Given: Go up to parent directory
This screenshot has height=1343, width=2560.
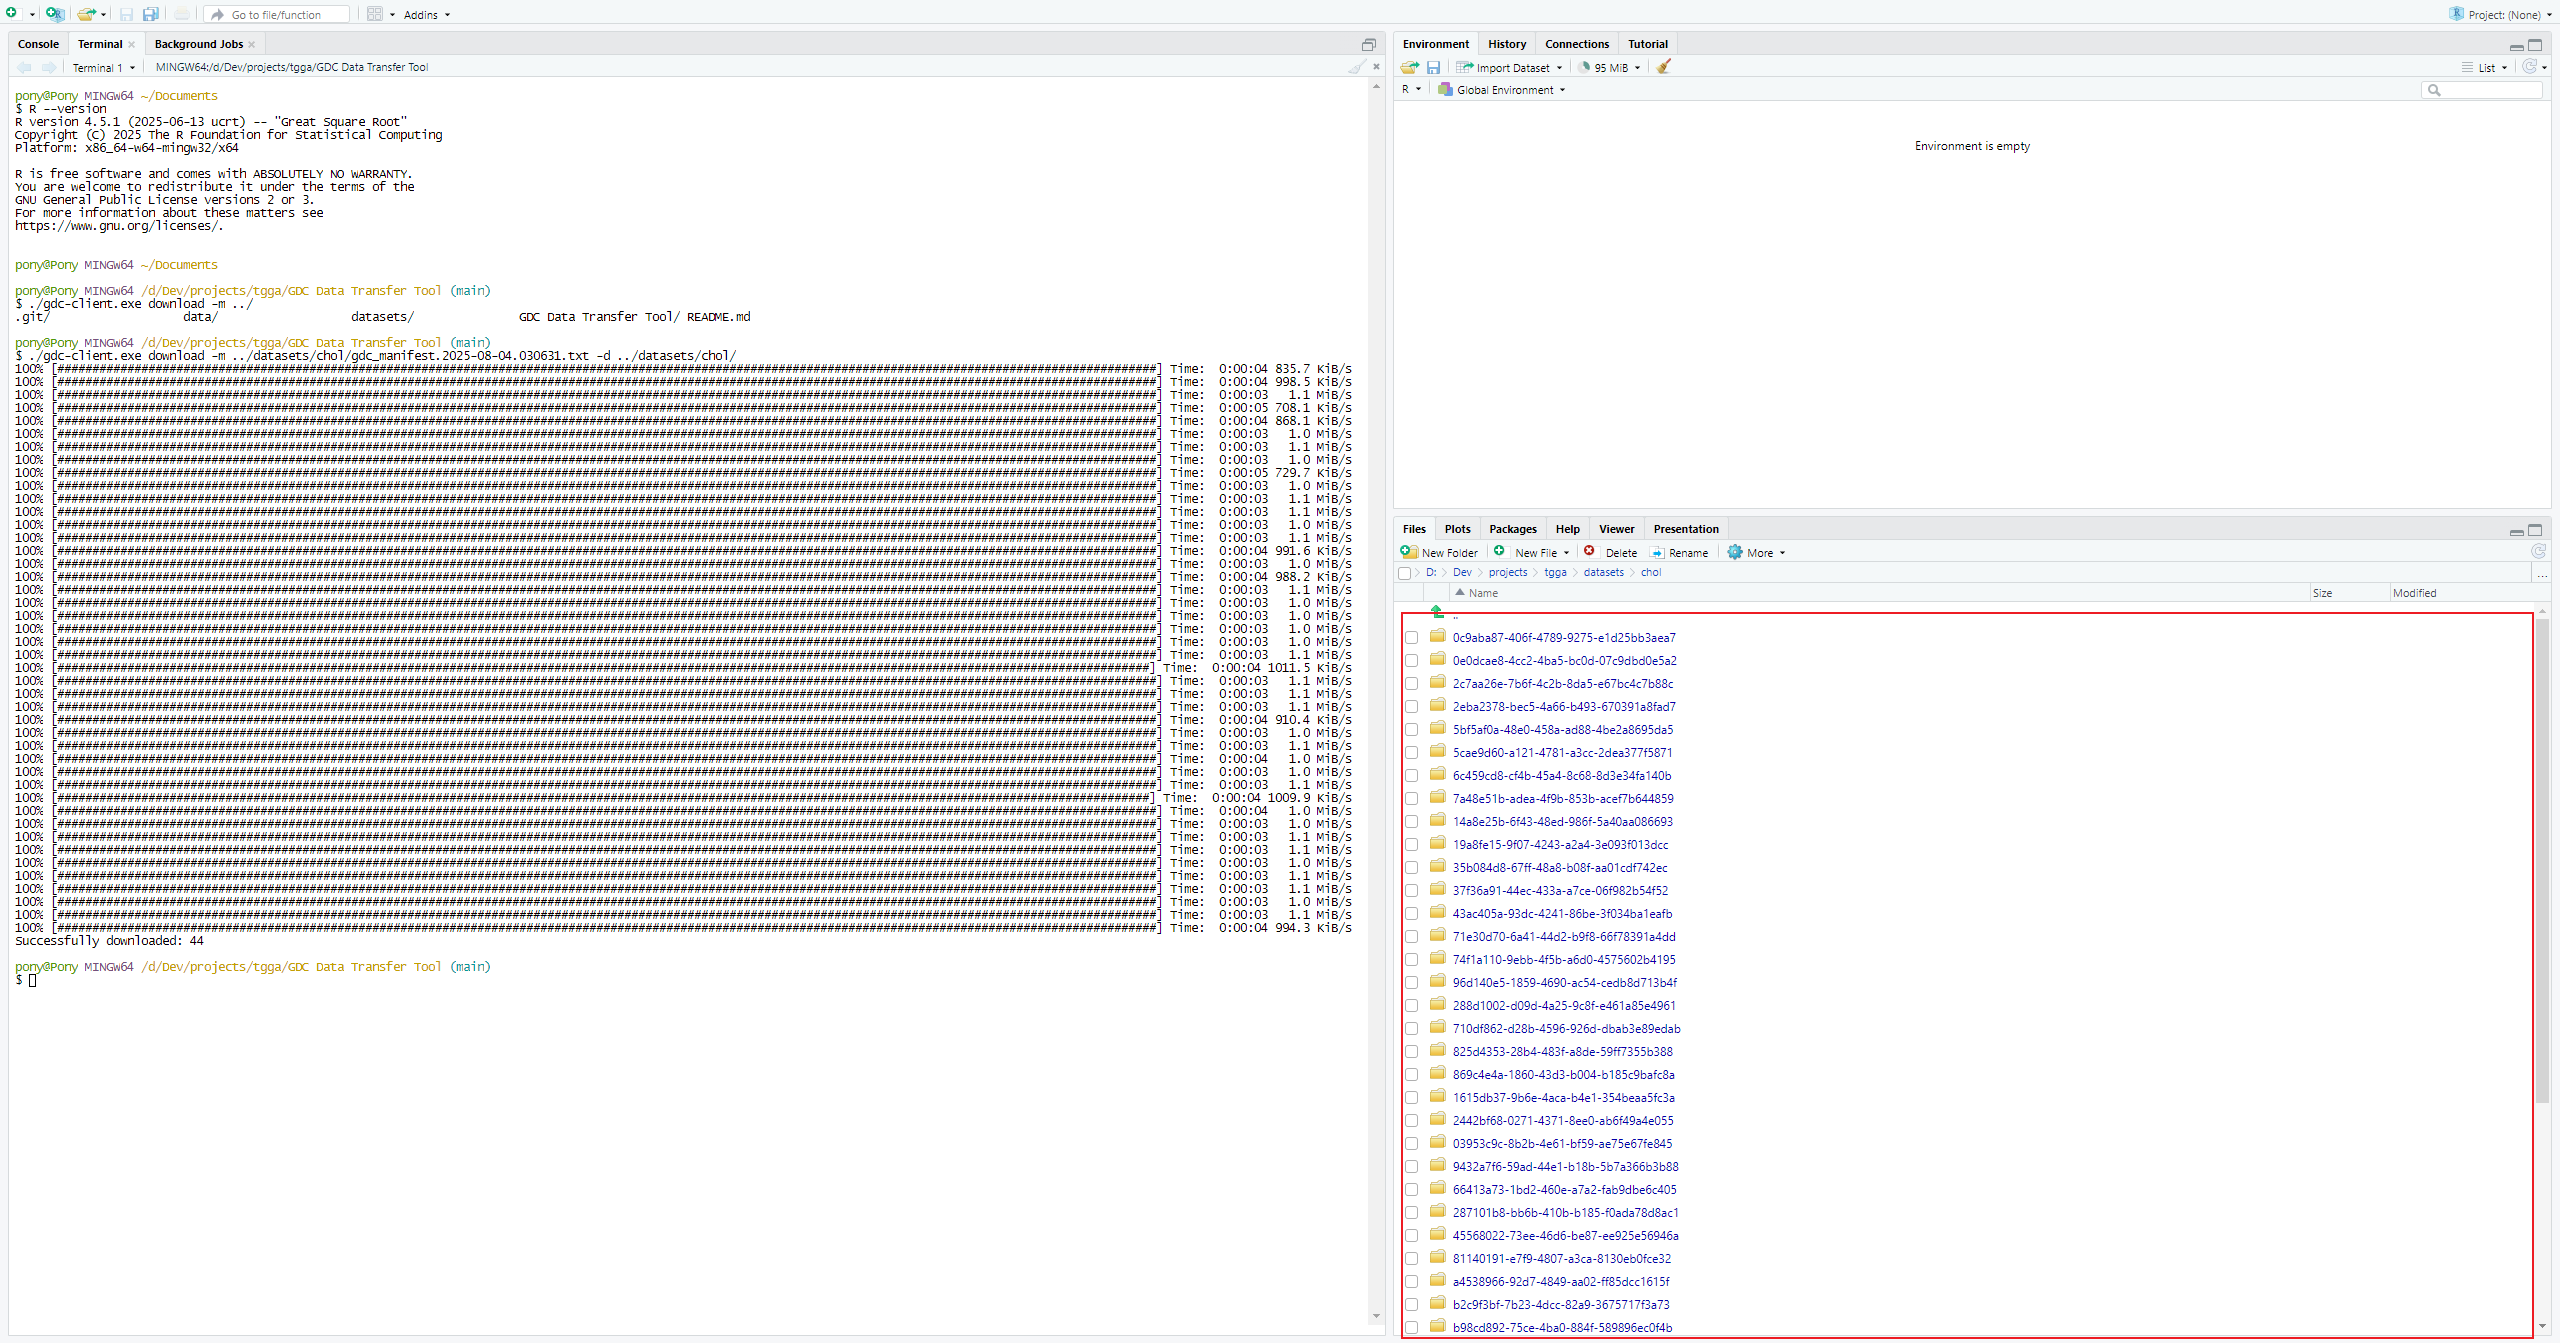Looking at the screenshot, I should (x=1437, y=612).
